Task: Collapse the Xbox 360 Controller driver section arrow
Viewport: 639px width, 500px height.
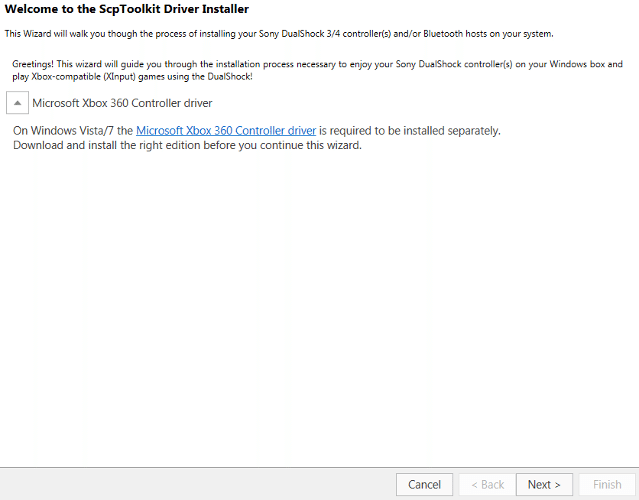Action: [17, 103]
